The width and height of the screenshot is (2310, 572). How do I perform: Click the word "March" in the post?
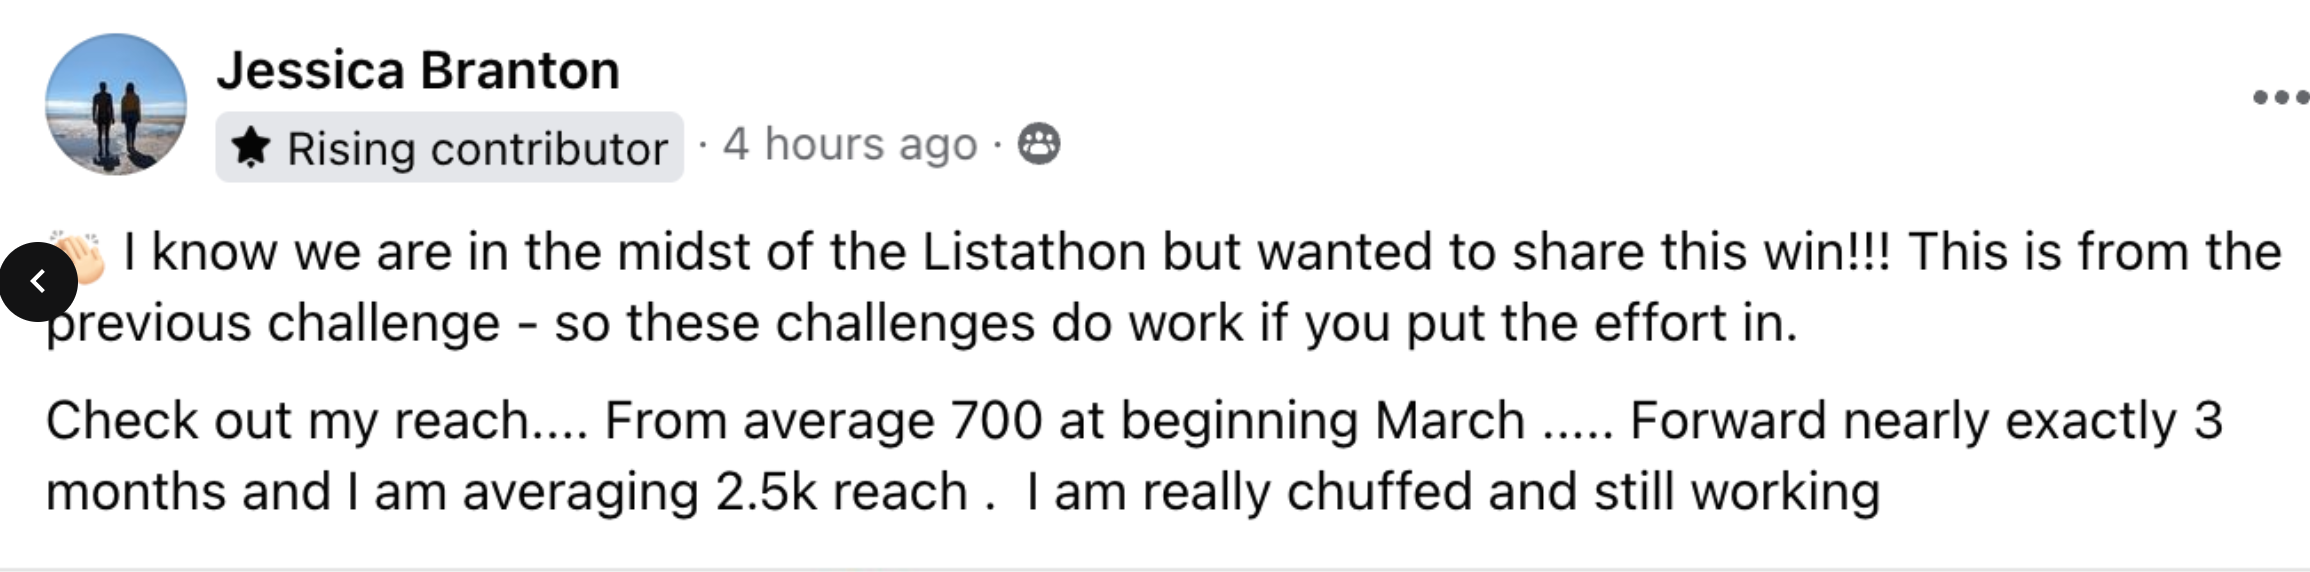pos(1450,421)
